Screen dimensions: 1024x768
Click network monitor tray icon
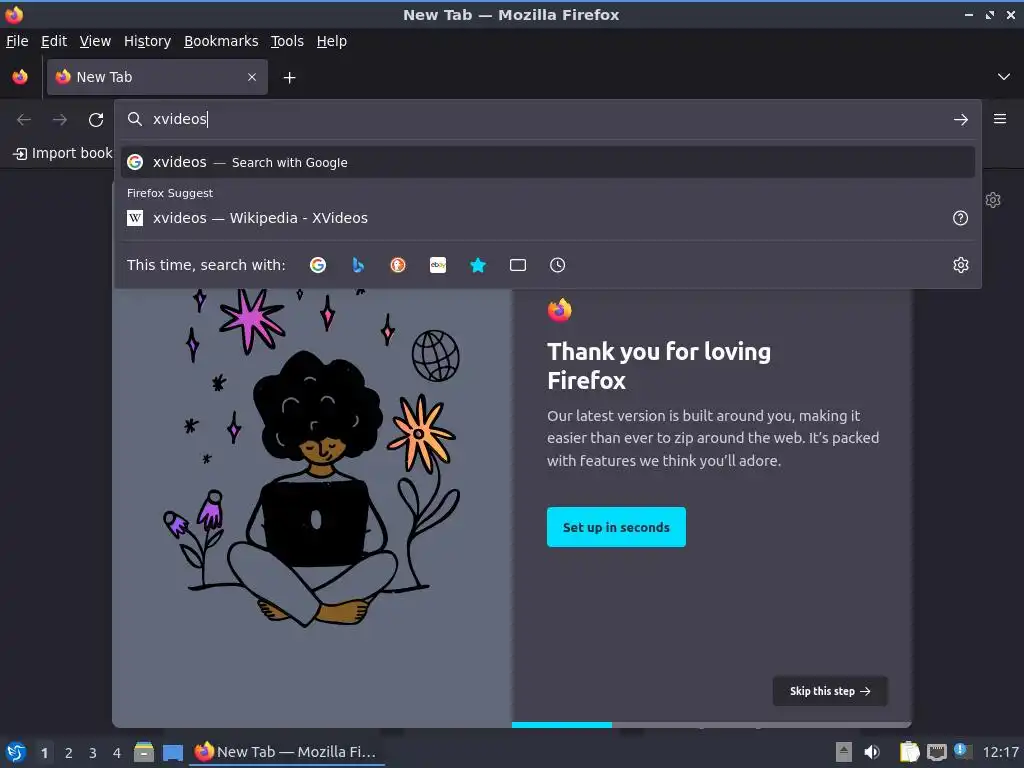pos(936,752)
